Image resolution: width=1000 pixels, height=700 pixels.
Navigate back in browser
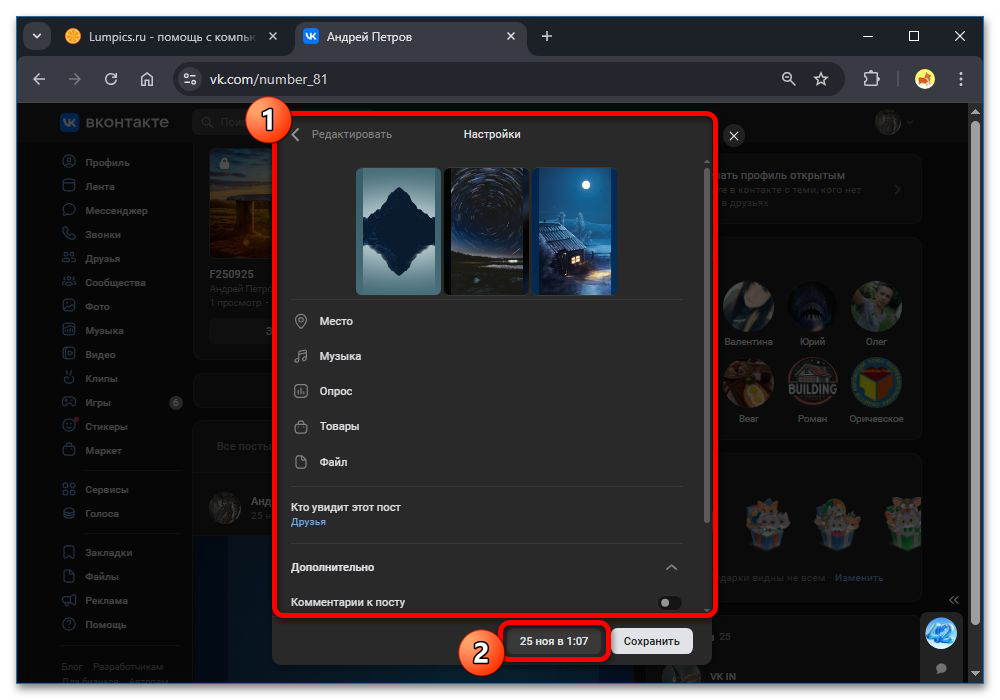pyautogui.click(x=40, y=79)
